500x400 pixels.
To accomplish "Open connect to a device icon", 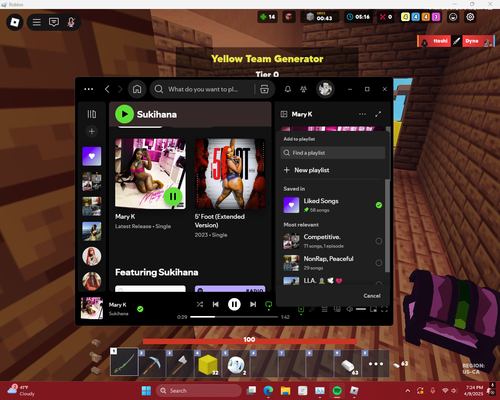I will pyautogui.click(x=337, y=309).
